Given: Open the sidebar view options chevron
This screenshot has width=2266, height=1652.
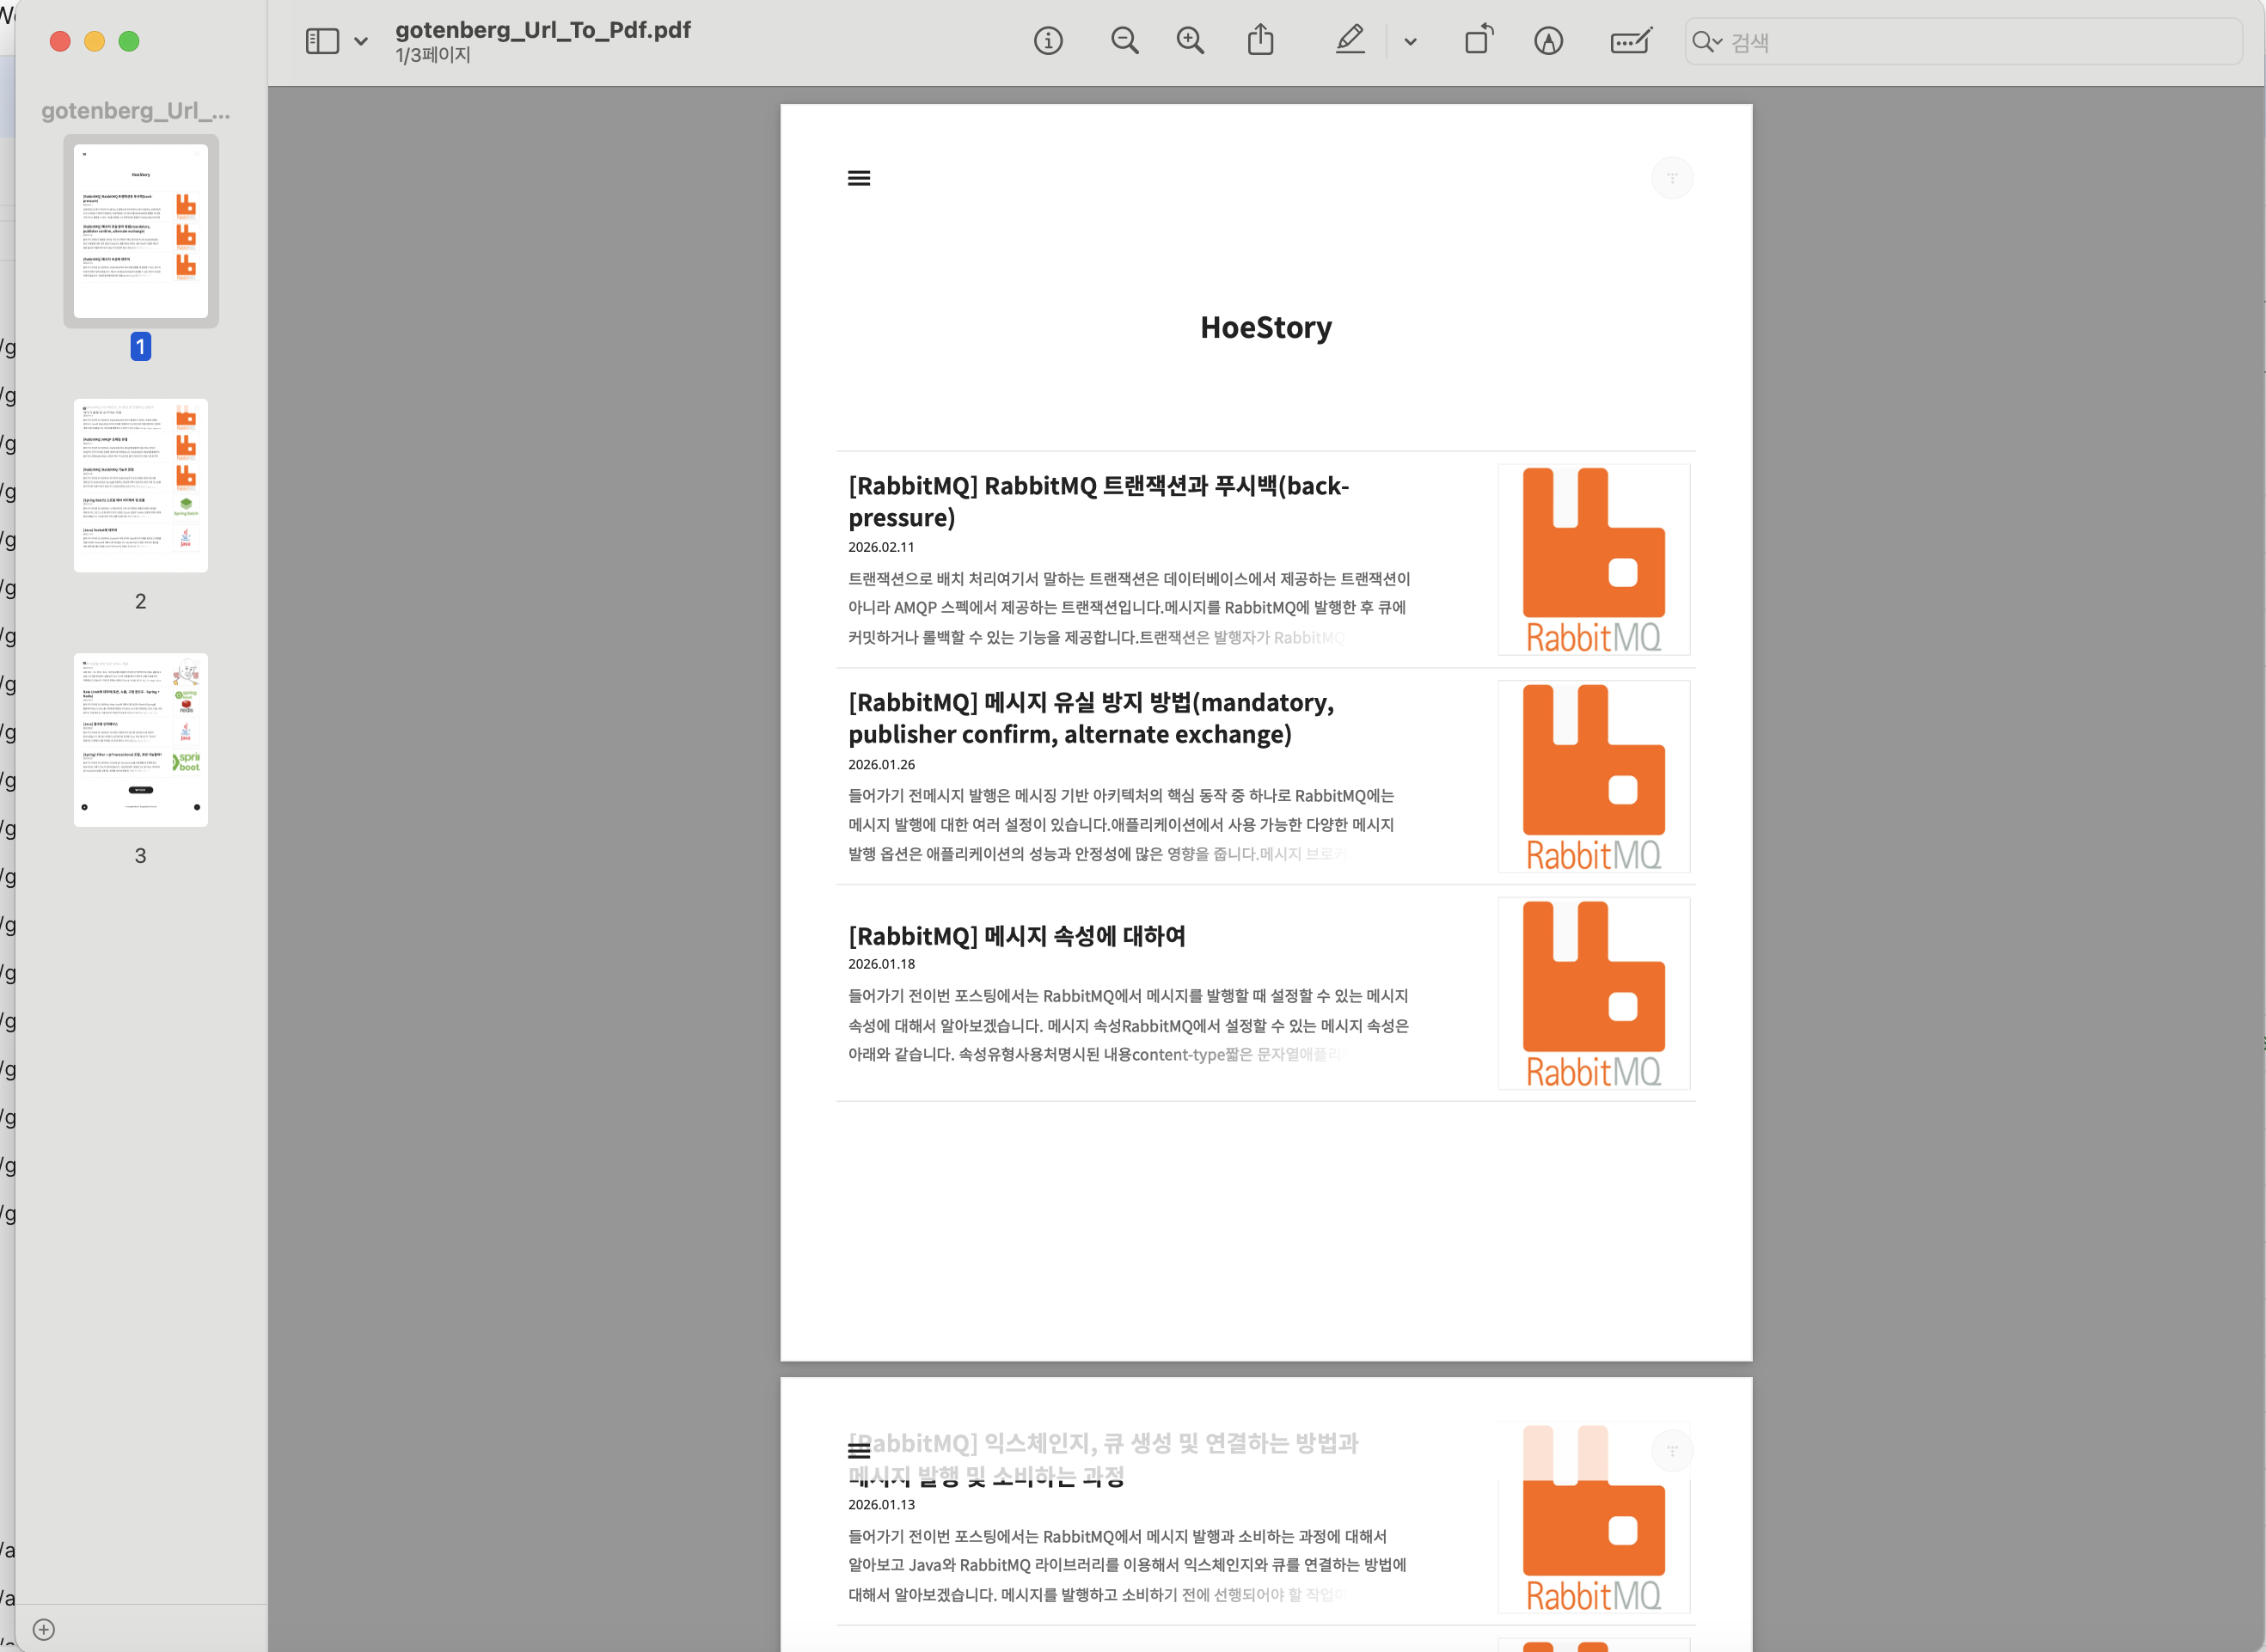Looking at the screenshot, I should point(361,42).
